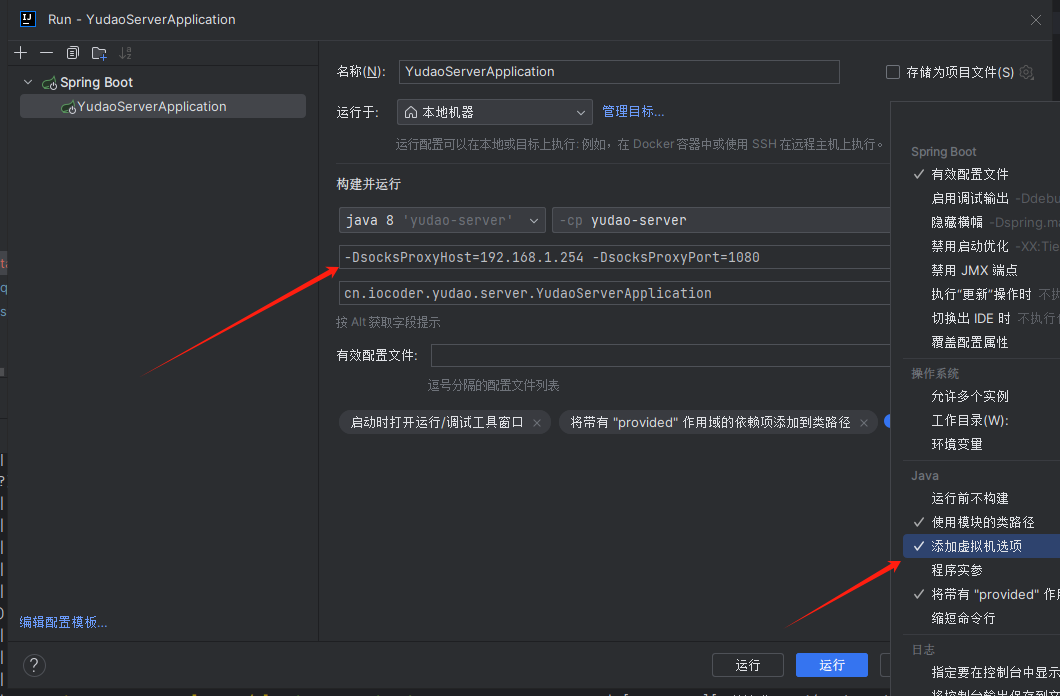Collapse the Spring Boot tree node
1060x696 pixels.
[28, 83]
